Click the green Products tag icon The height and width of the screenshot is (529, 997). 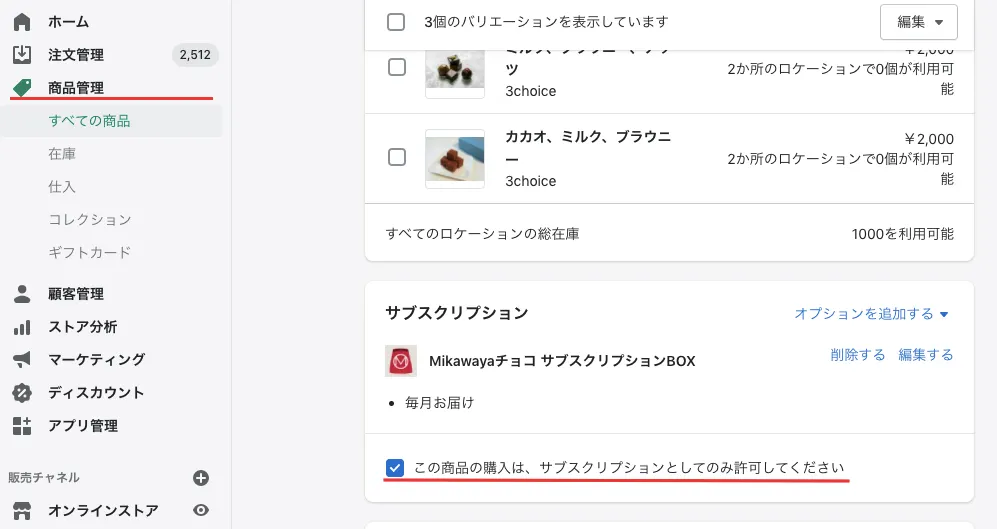22,88
